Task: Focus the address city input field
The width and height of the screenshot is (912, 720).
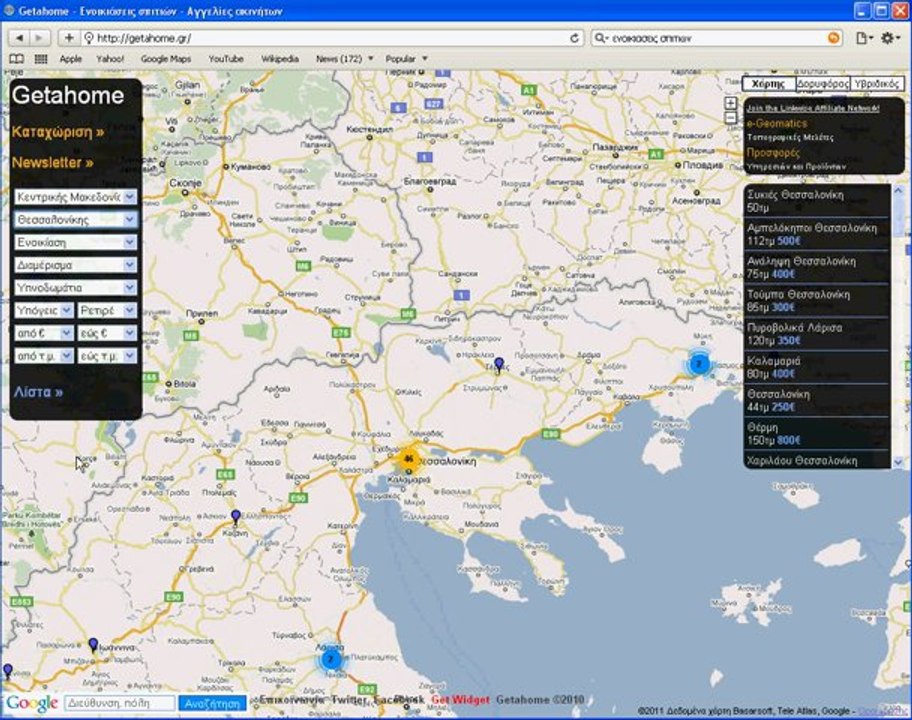Action: click(x=119, y=704)
